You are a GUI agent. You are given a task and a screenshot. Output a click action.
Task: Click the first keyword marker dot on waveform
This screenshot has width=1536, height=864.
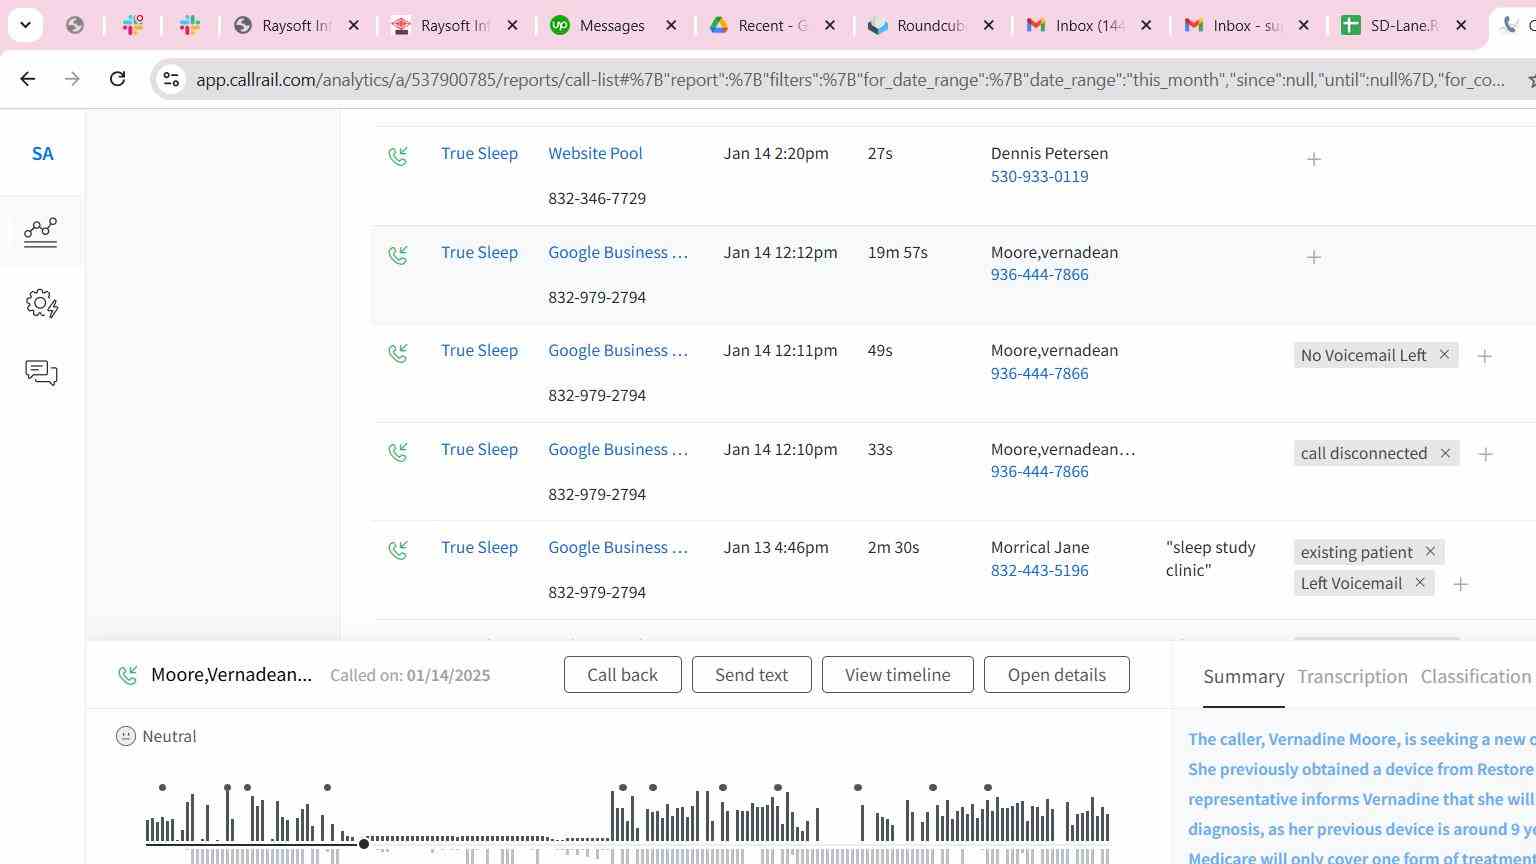[x=162, y=788]
